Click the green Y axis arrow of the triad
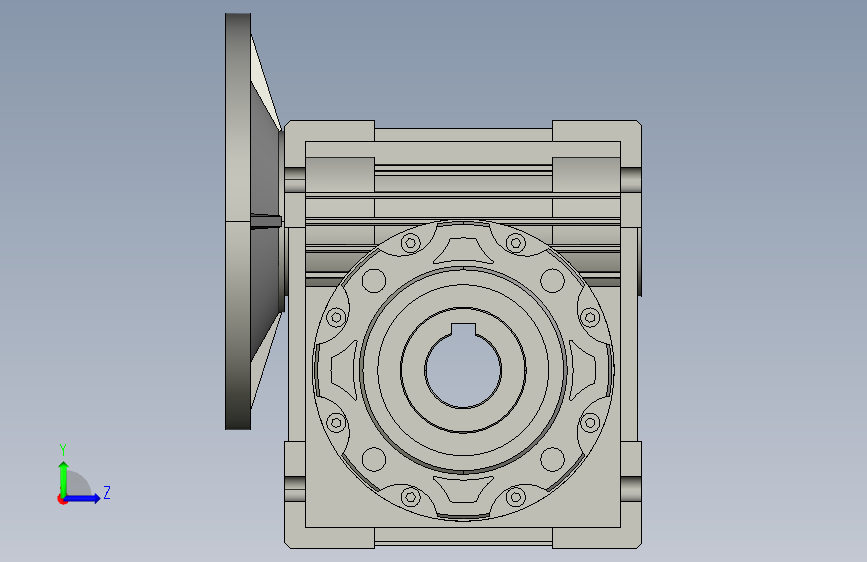This screenshot has height=562, width=867. (64, 478)
